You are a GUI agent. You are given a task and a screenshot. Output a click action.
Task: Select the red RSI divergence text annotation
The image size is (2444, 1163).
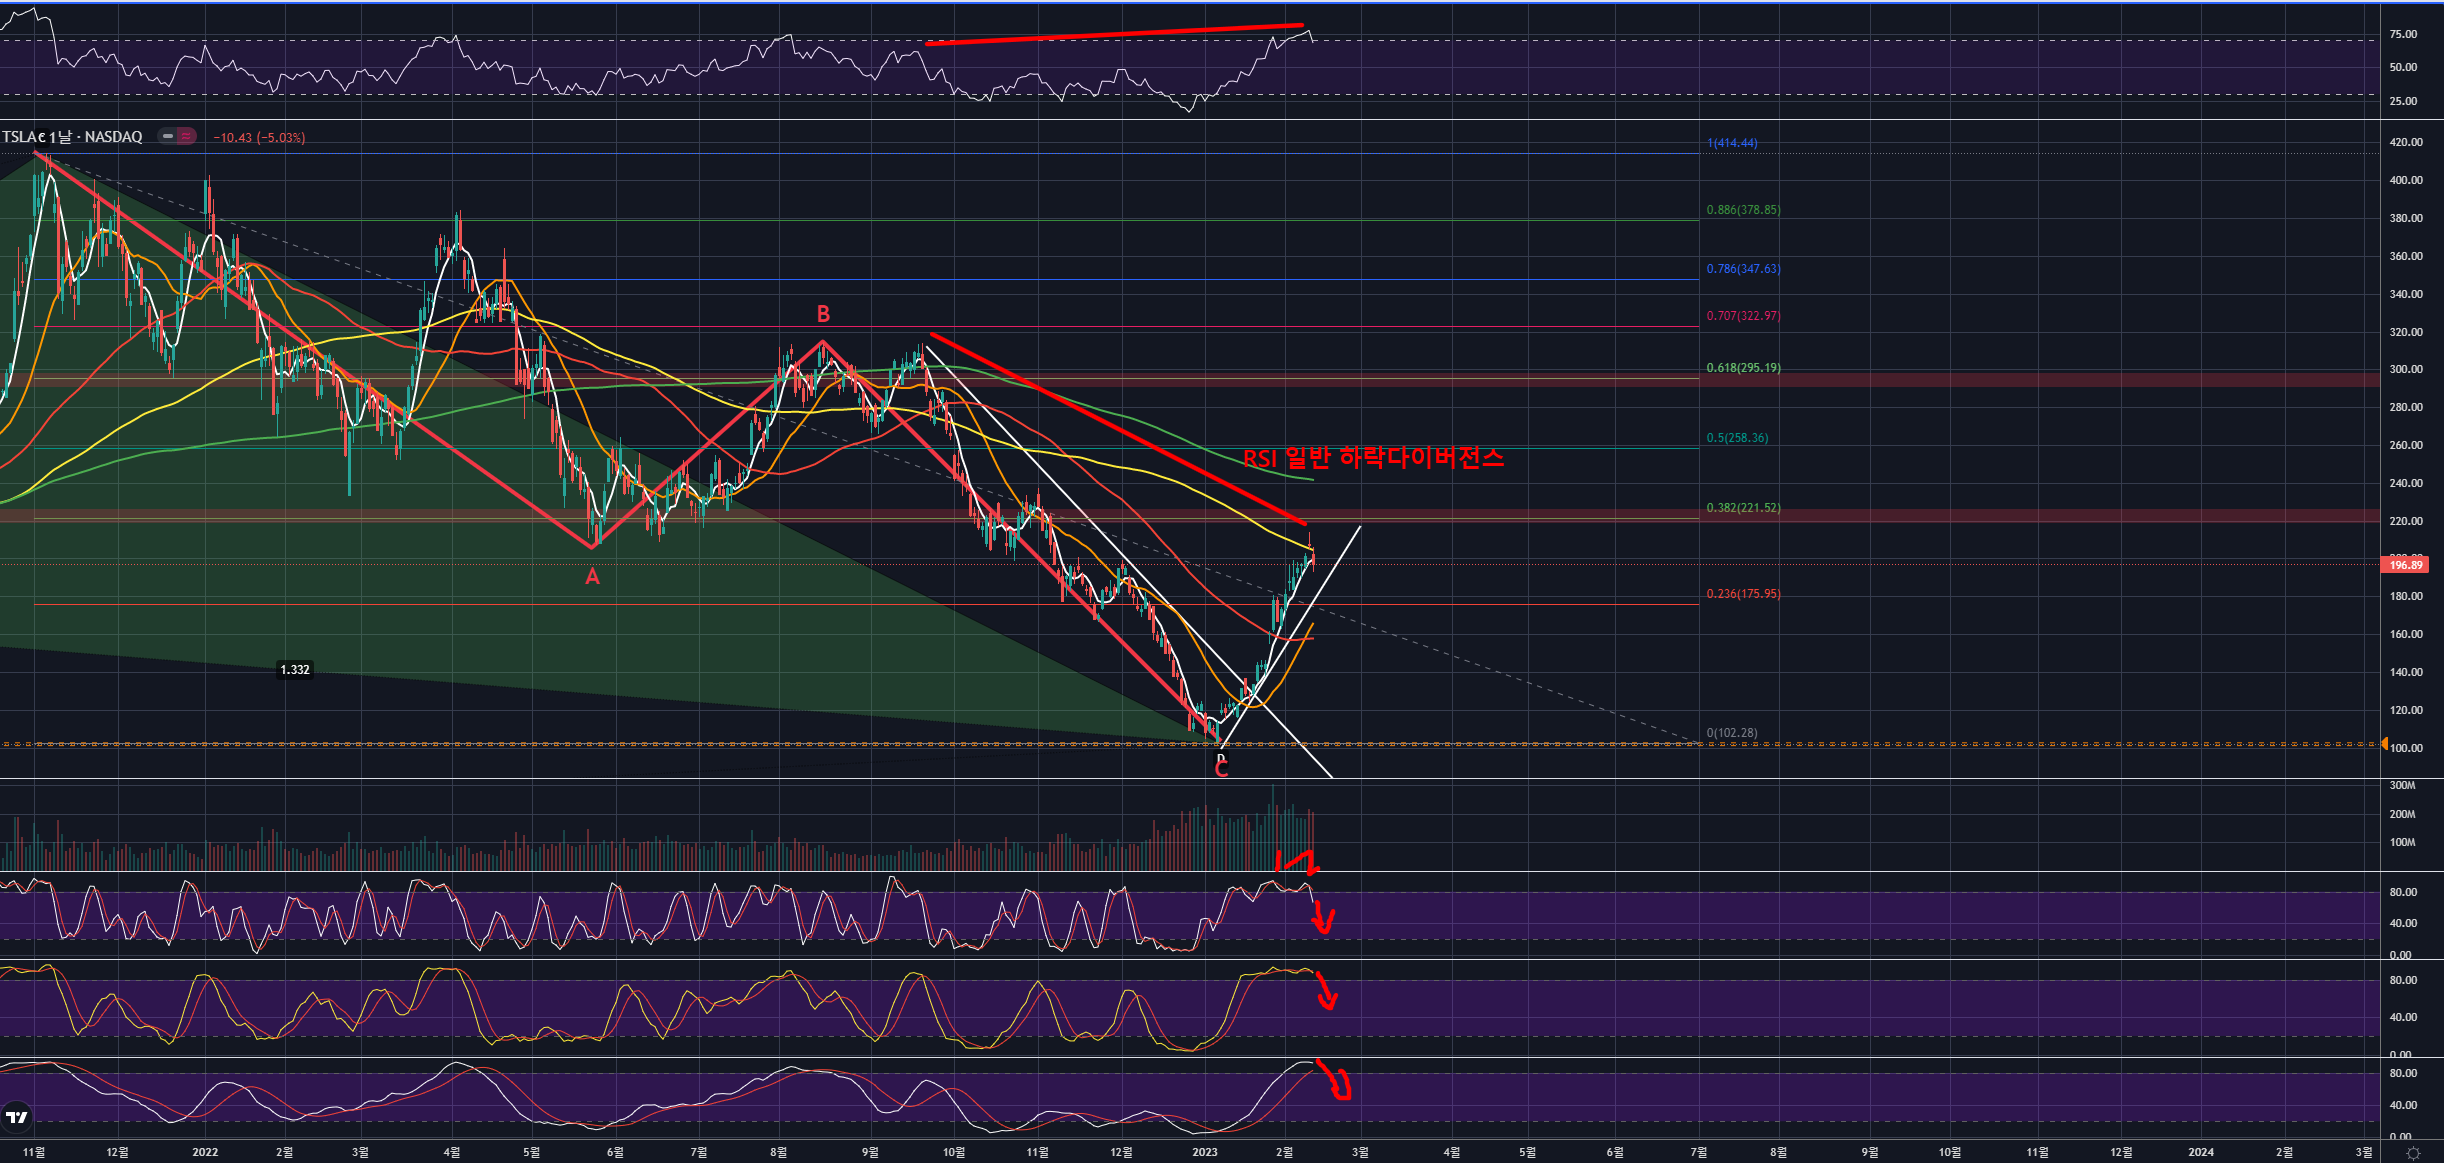click(x=1373, y=458)
